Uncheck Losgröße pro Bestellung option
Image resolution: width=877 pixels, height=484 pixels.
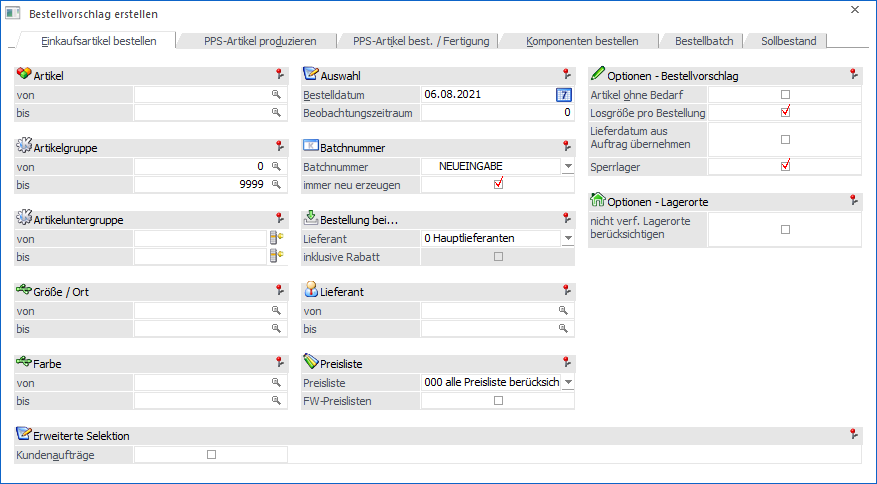[x=785, y=112]
